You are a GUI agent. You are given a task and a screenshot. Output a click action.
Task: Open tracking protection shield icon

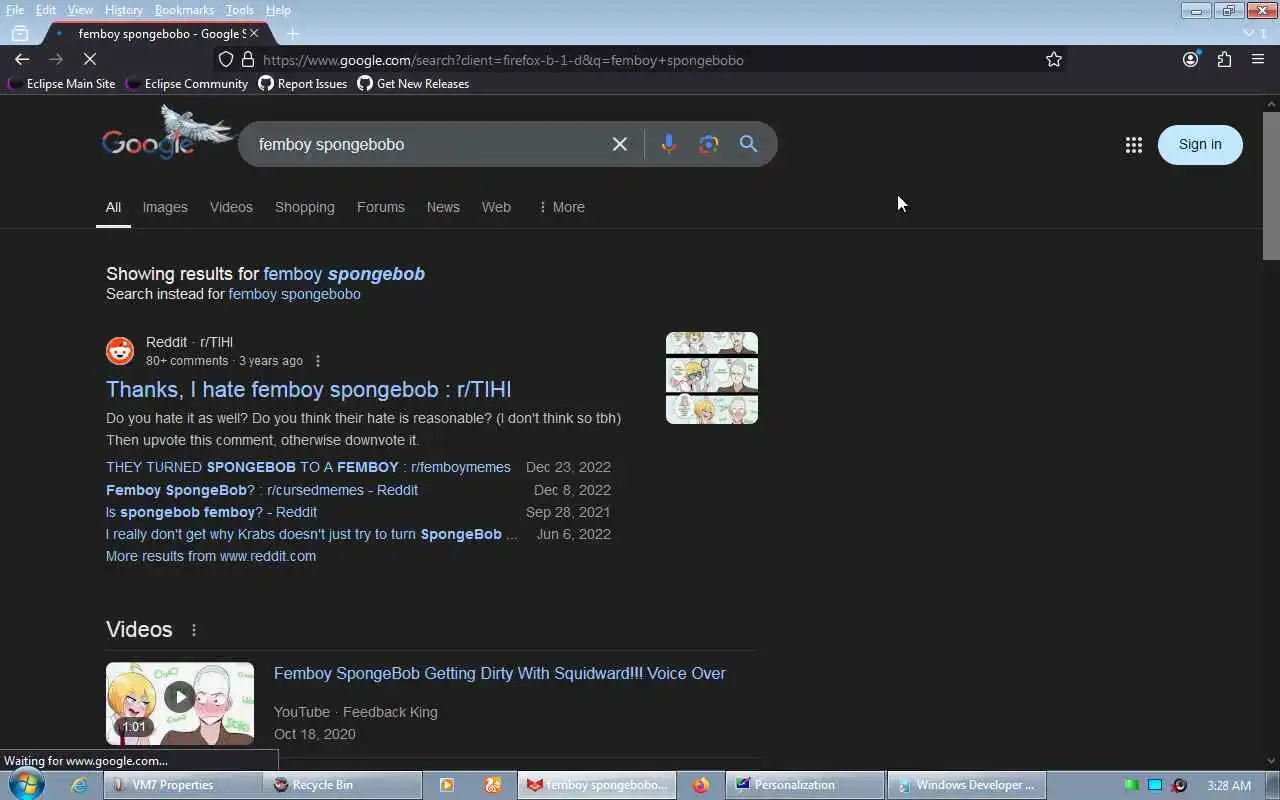(226, 60)
